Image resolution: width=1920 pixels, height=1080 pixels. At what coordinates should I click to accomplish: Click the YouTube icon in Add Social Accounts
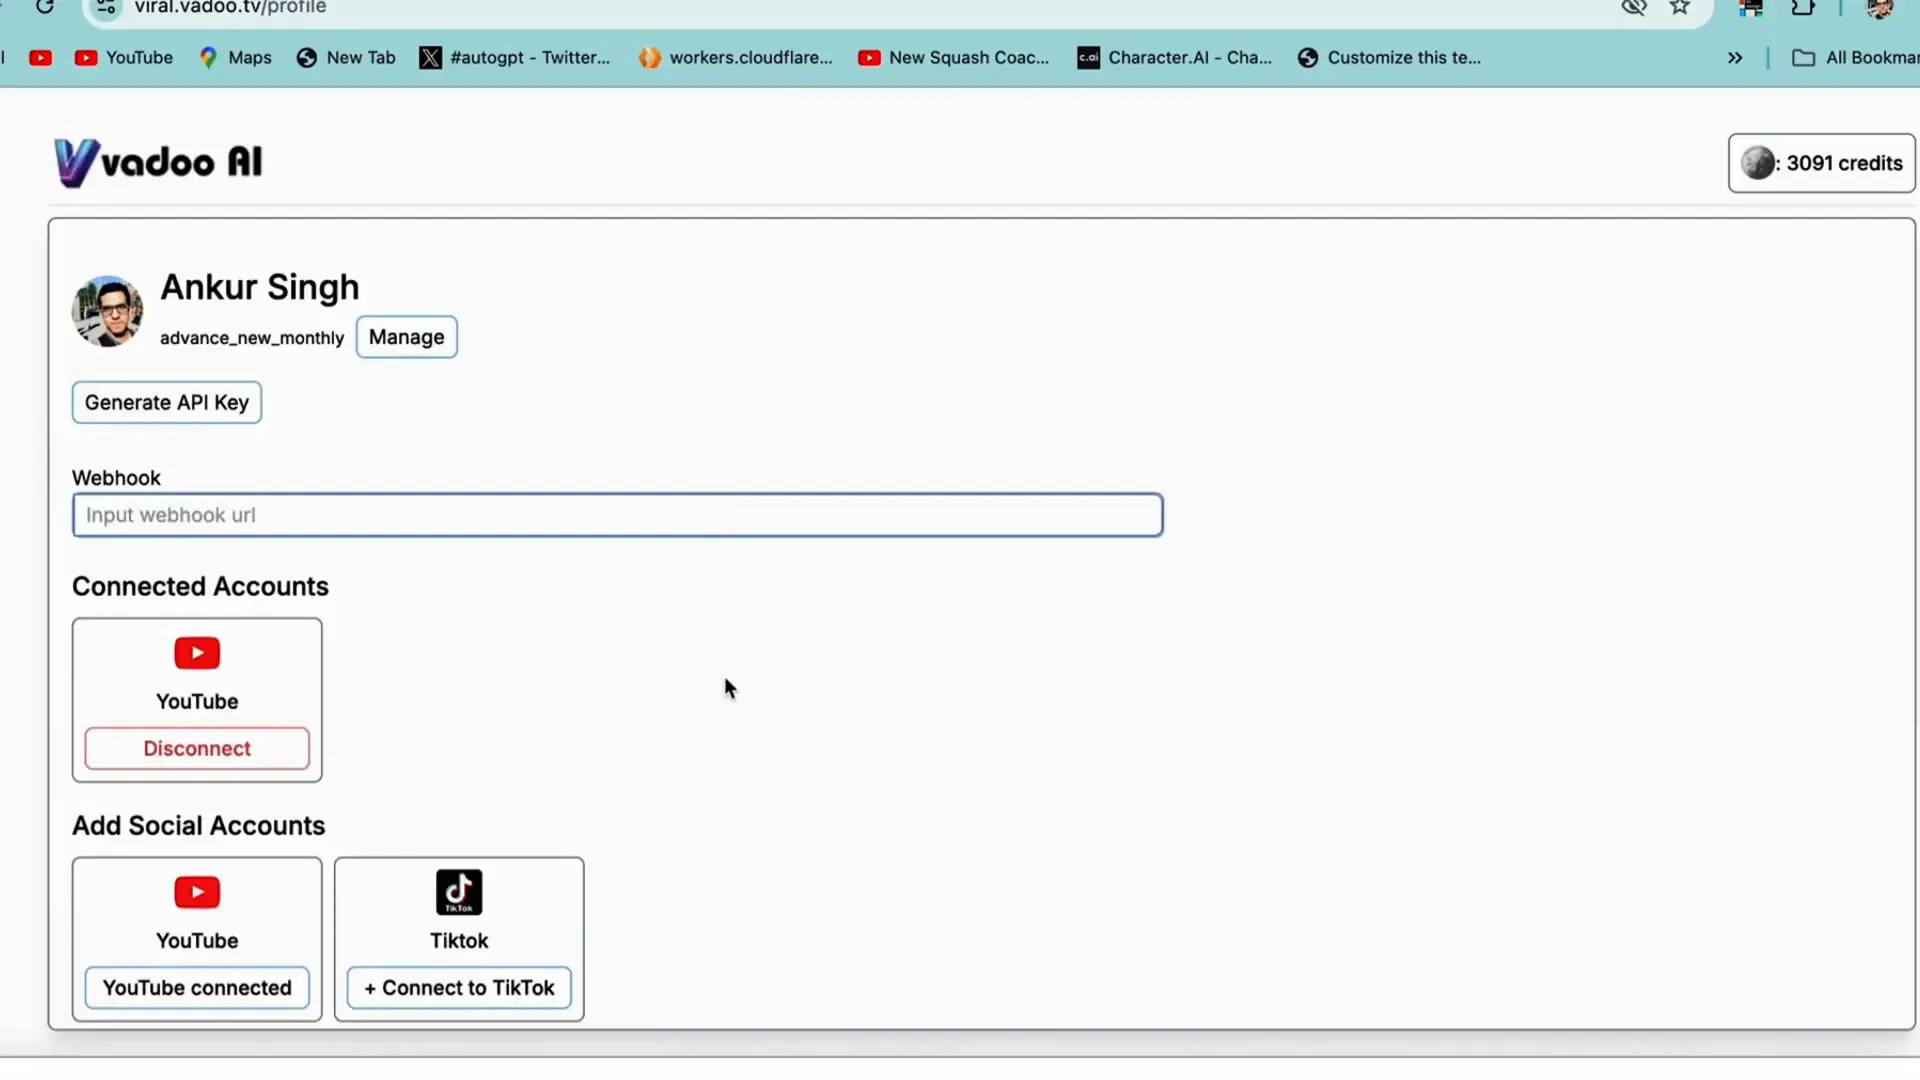pyautogui.click(x=196, y=891)
